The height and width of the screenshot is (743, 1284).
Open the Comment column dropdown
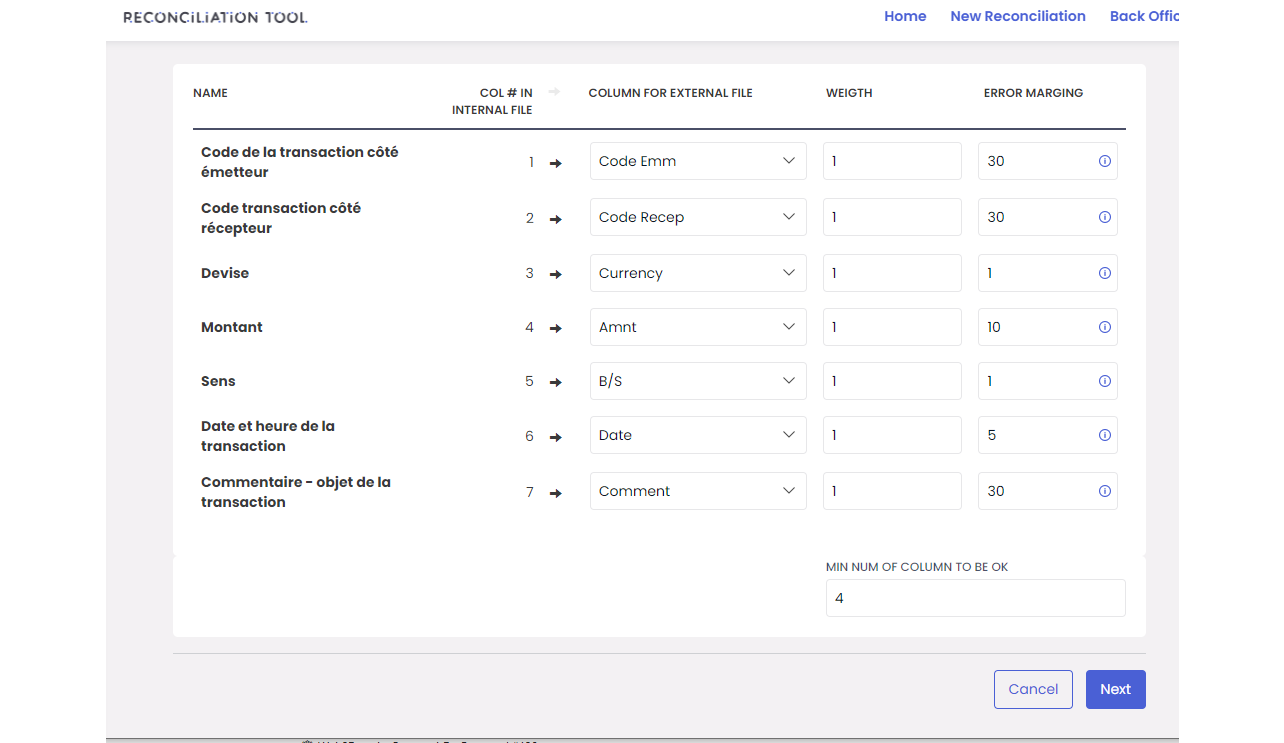tap(697, 491)
